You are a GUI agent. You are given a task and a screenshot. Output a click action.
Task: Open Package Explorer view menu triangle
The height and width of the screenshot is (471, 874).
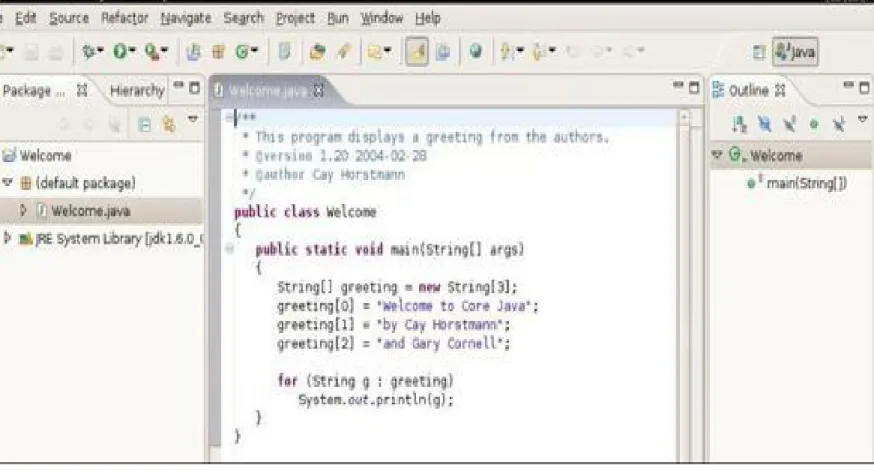click(x=193, y=119)
